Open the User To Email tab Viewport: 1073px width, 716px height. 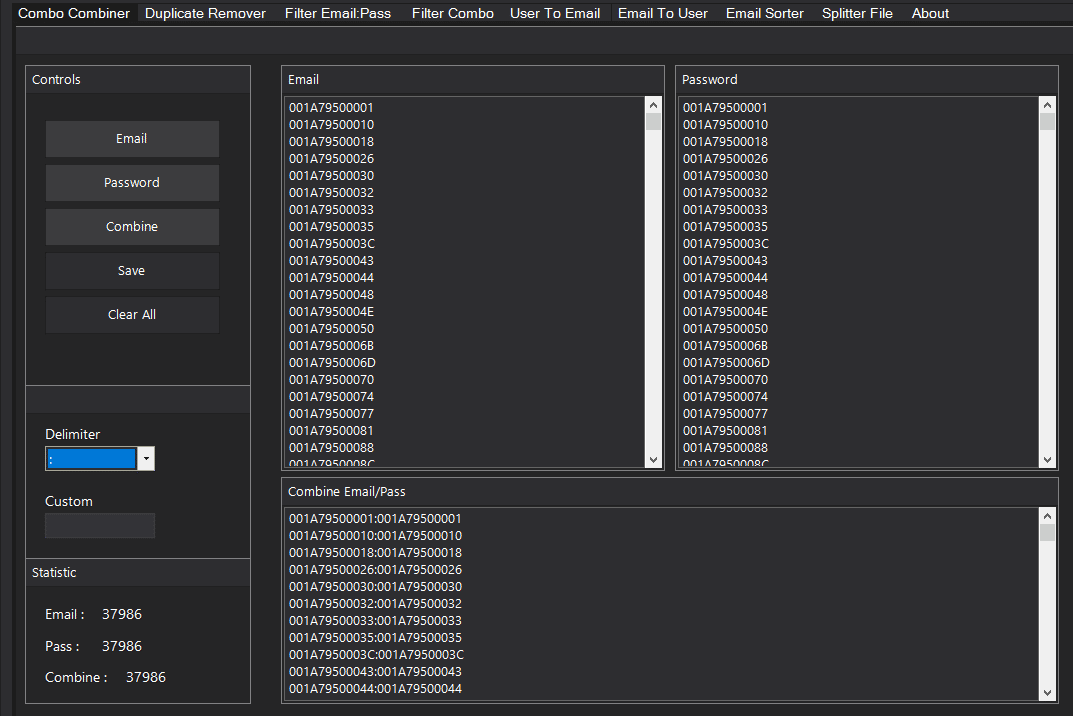click(555, 13)
